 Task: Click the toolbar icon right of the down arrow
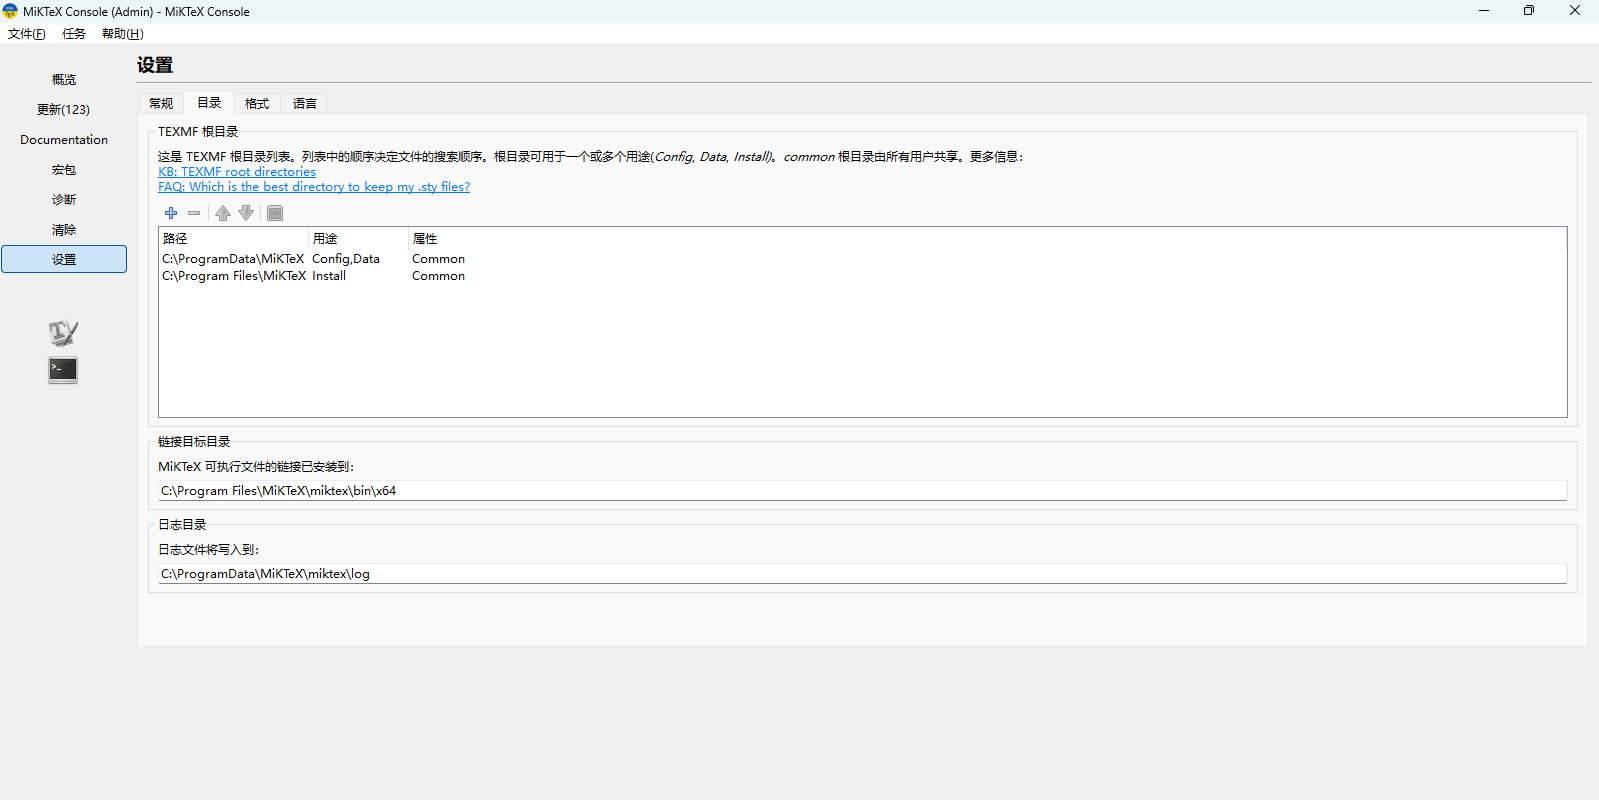click(x=275, y=213)
